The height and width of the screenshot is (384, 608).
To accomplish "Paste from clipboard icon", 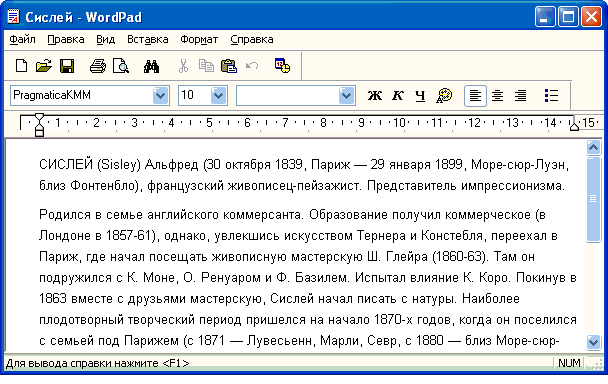I will (229, 66).
